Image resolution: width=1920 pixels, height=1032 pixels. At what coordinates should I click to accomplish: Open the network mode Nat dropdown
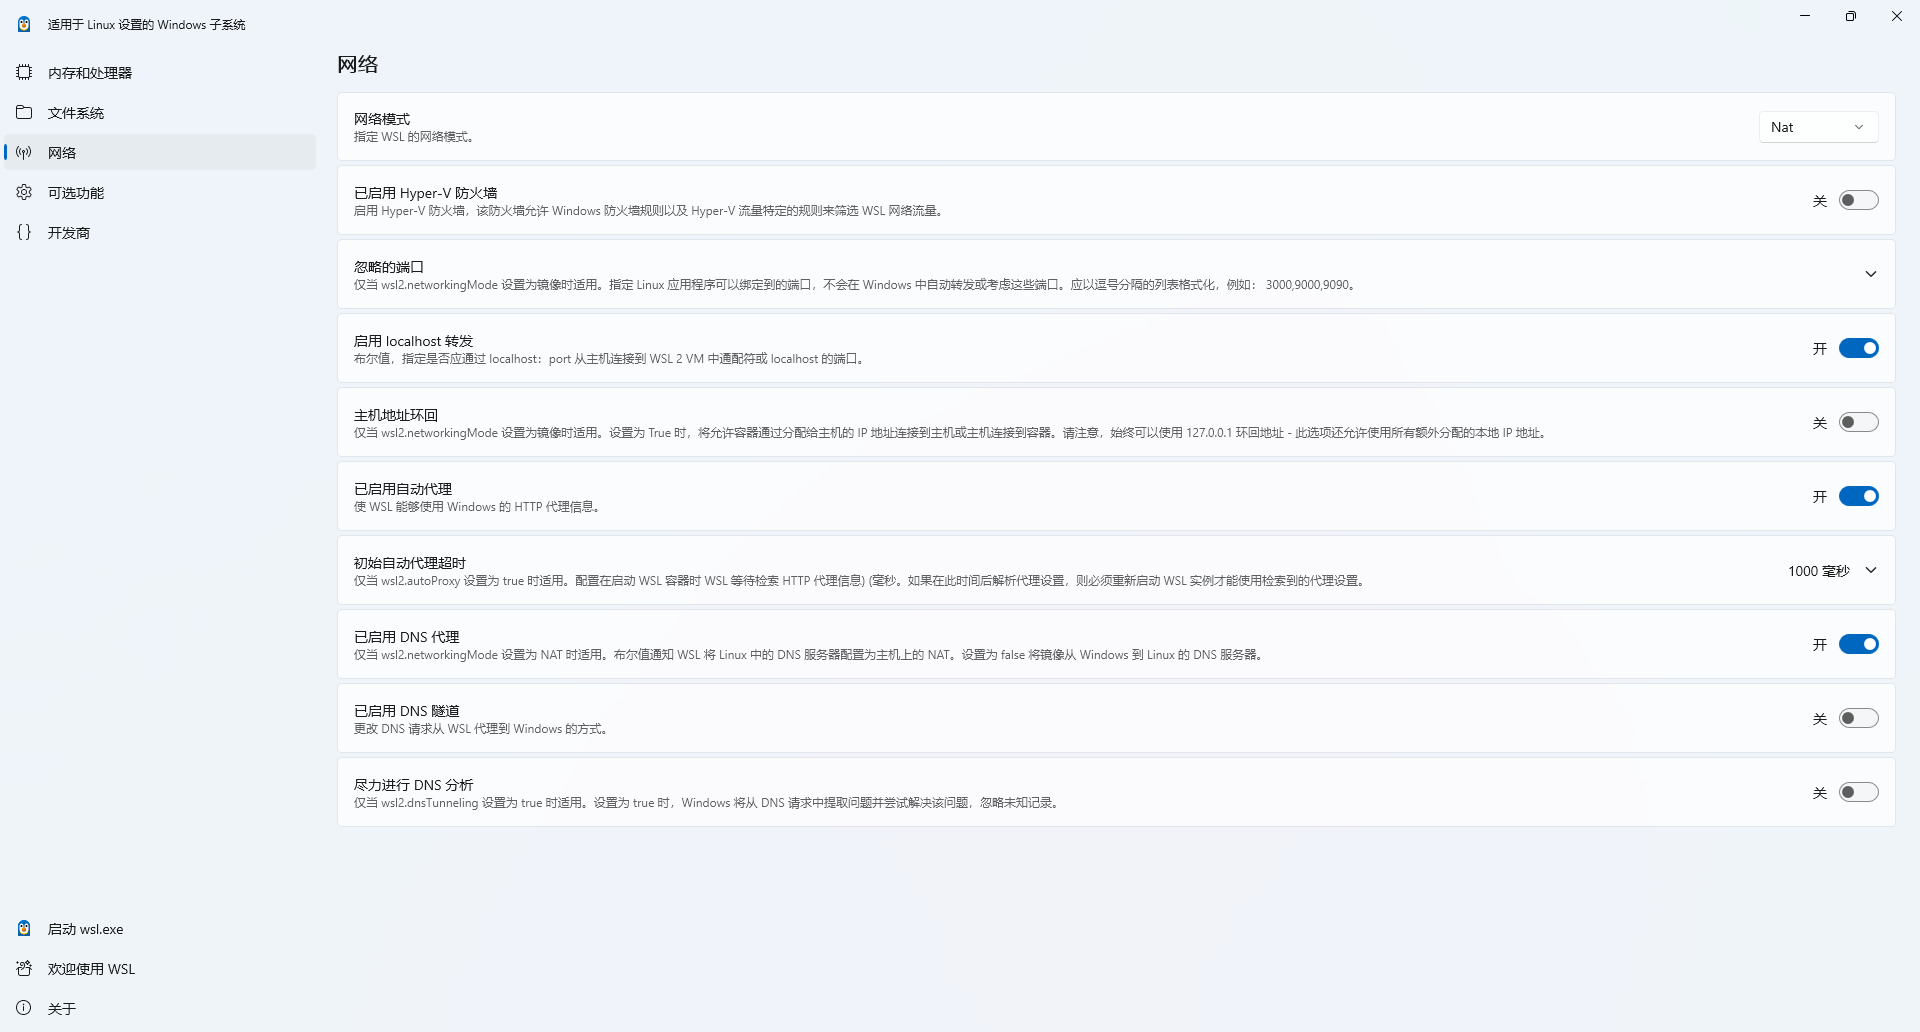pyautogui.click(x=1817, y=126)
